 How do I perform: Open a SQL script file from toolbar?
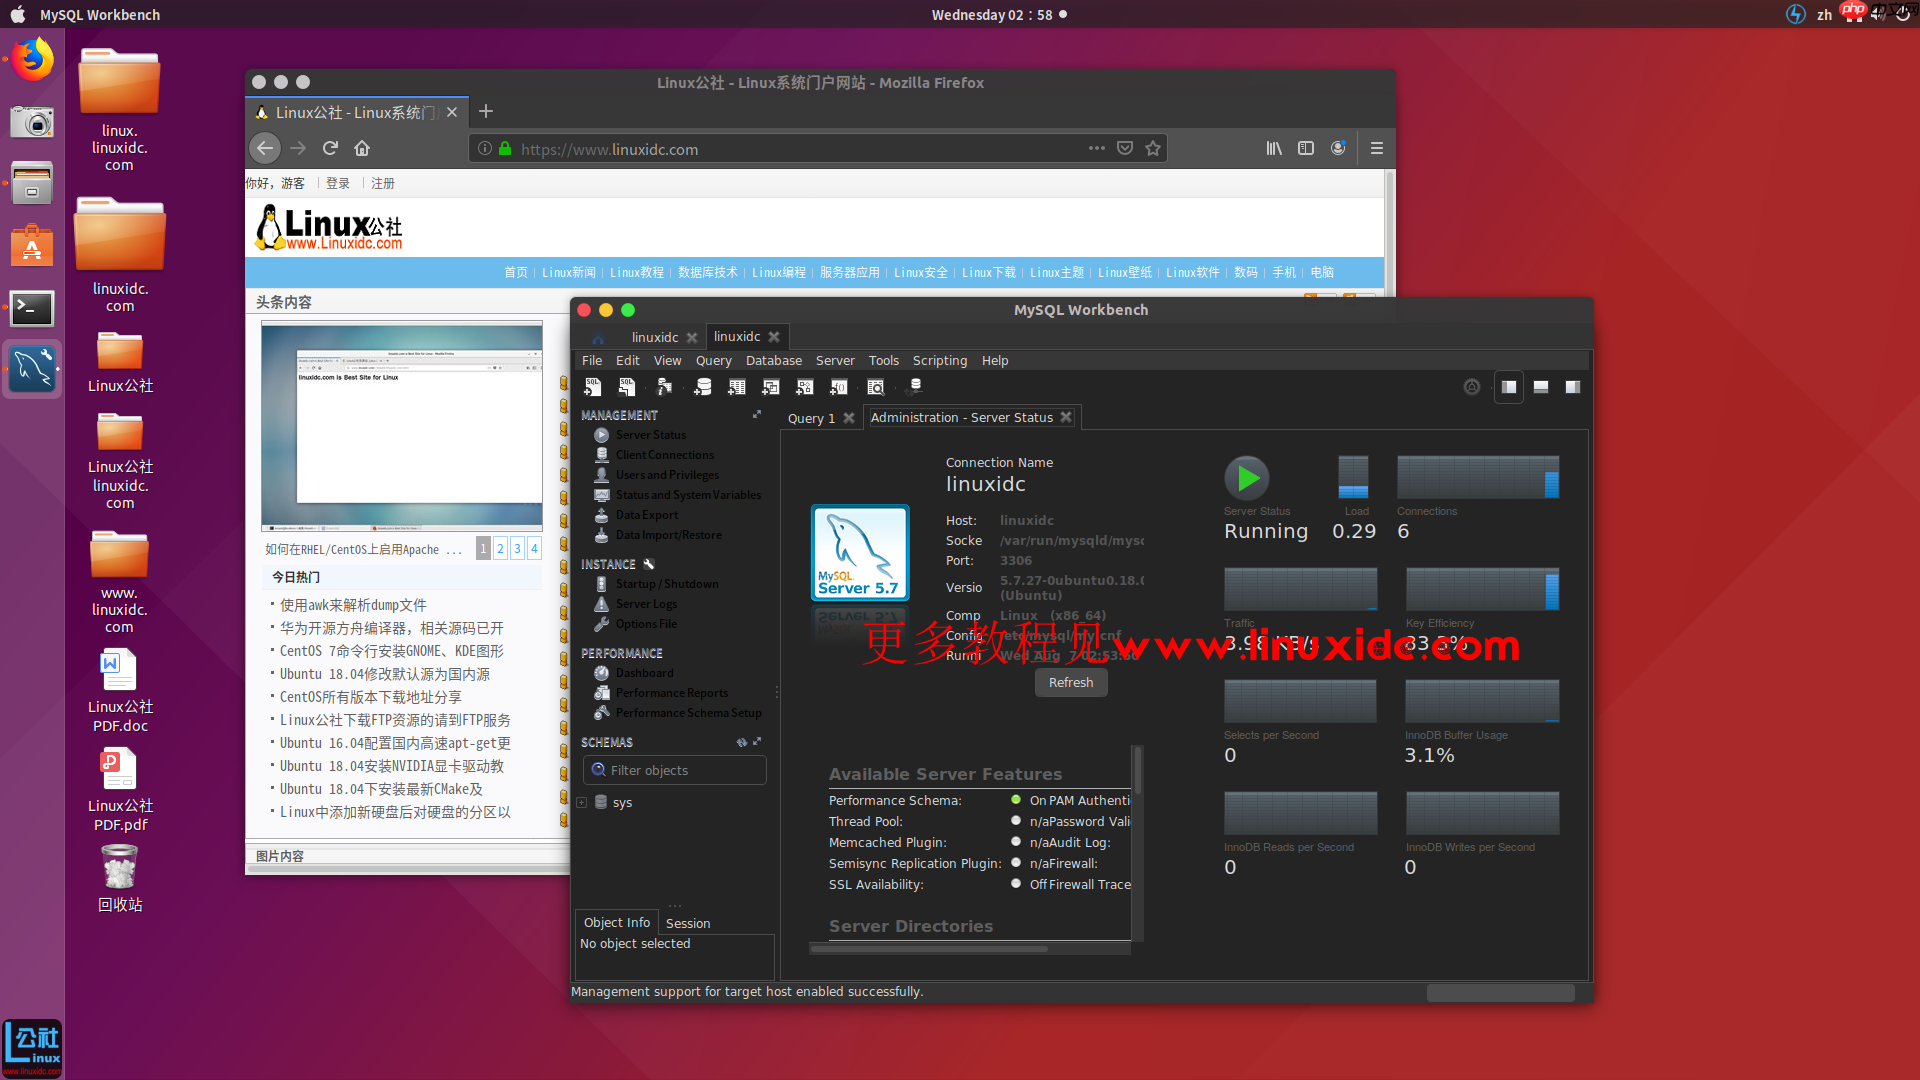627,387
